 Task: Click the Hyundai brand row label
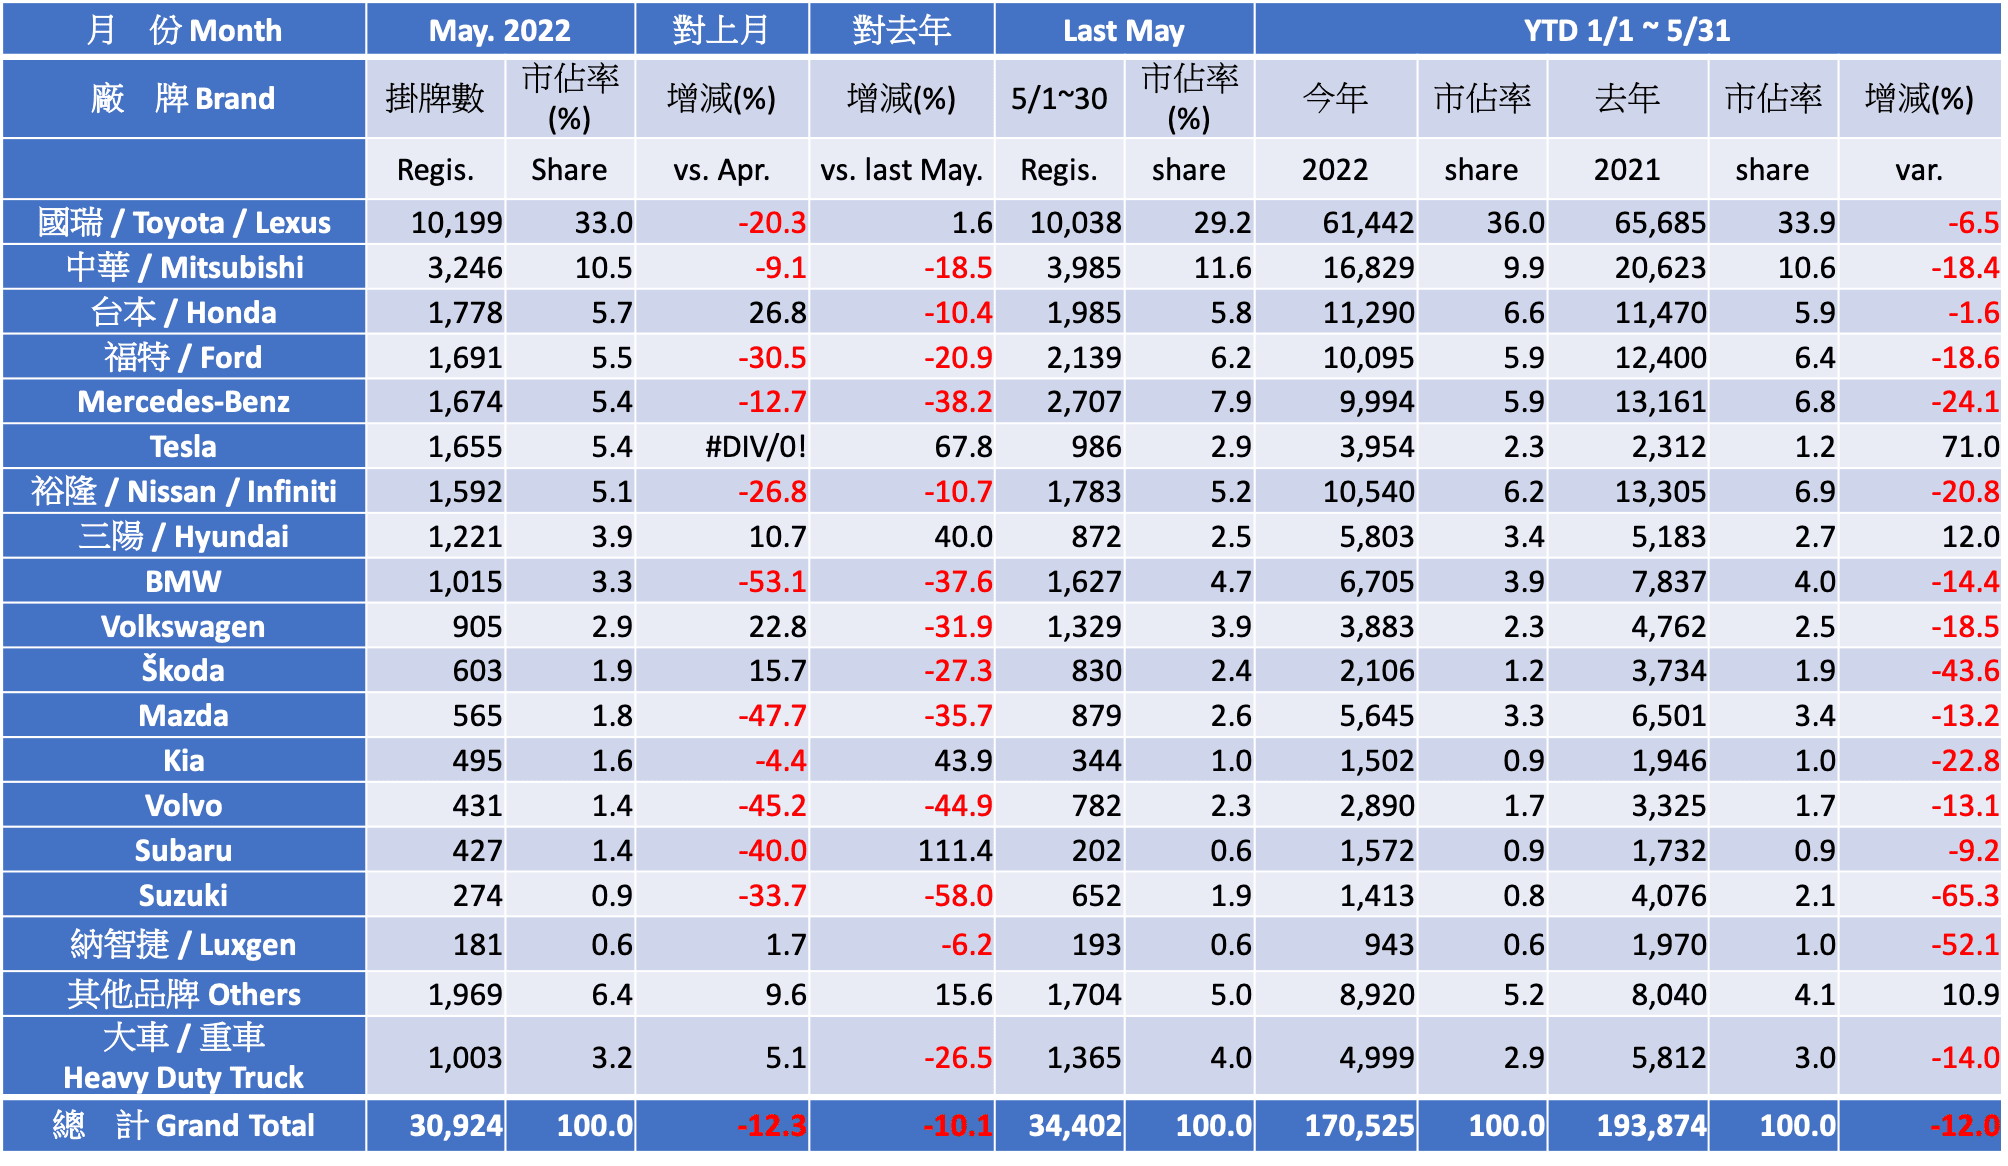click(184, 536)
